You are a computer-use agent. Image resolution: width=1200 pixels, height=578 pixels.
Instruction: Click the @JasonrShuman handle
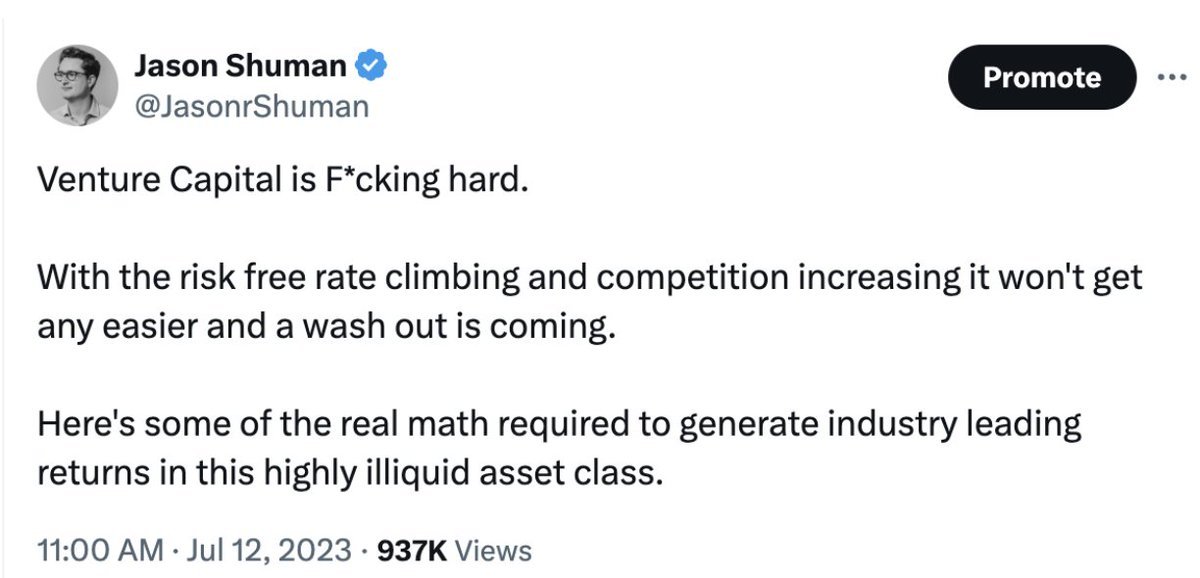tap(251, 106)
